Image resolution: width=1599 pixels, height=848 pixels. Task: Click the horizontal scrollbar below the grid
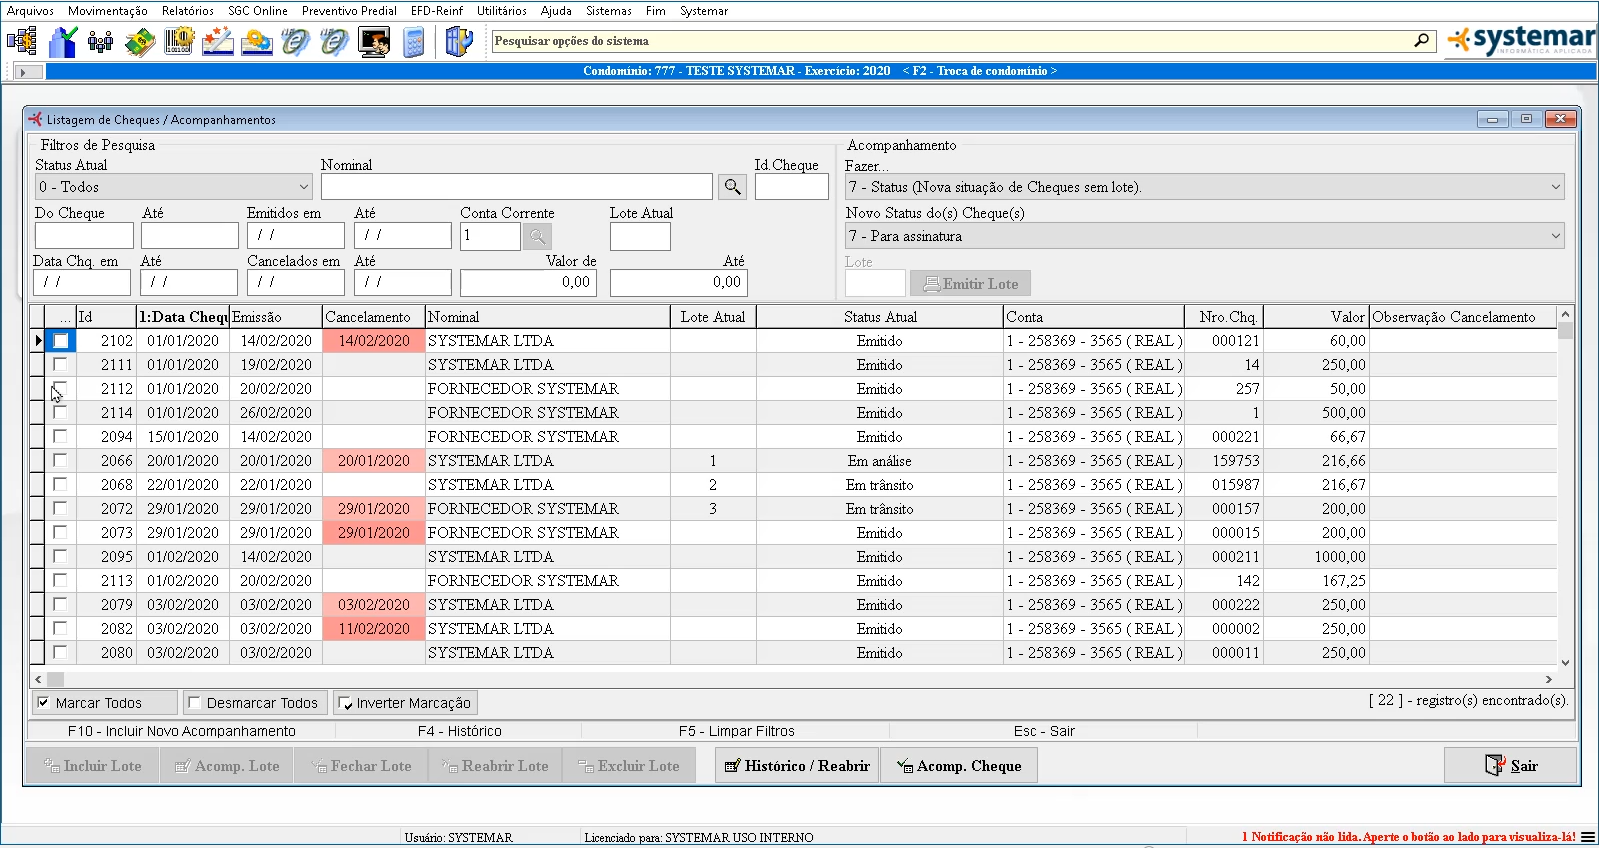[800, 679]
